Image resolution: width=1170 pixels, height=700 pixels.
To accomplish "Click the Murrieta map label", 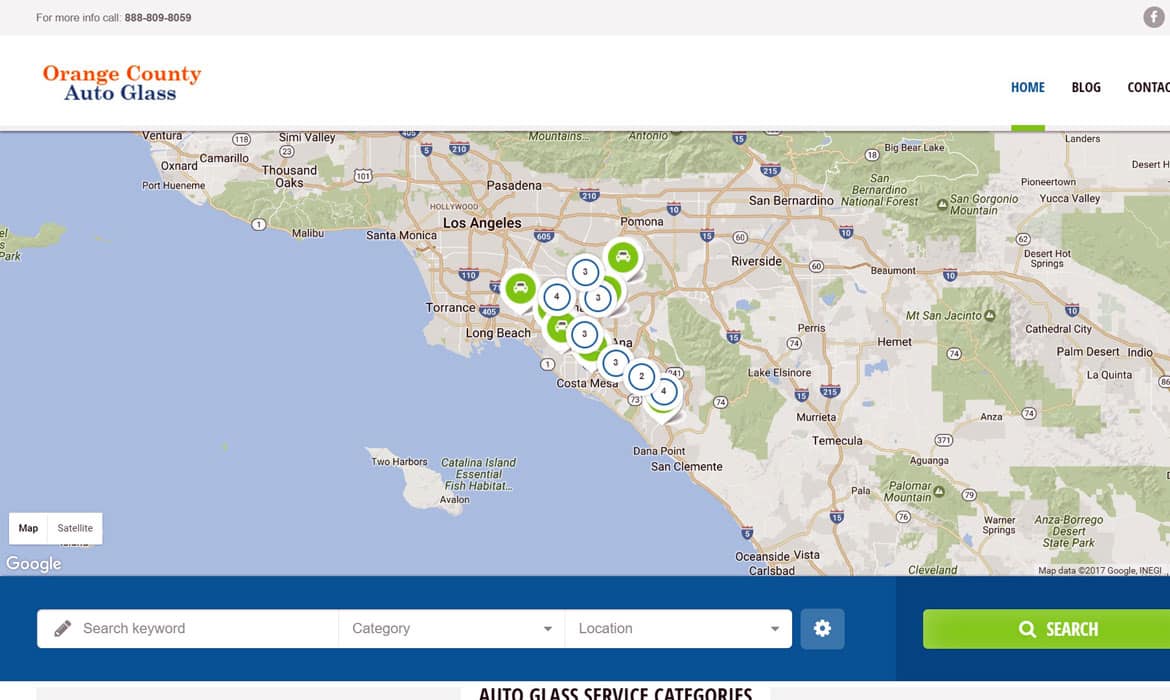I will coord(816,417).
